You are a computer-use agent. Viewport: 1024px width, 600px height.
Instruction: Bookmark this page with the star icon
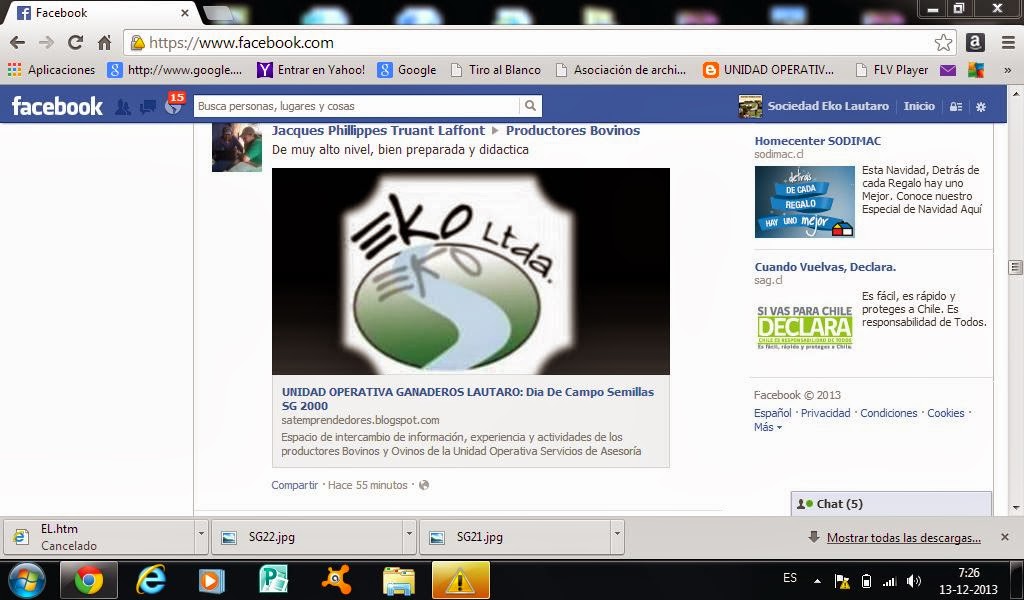(943, 43)
